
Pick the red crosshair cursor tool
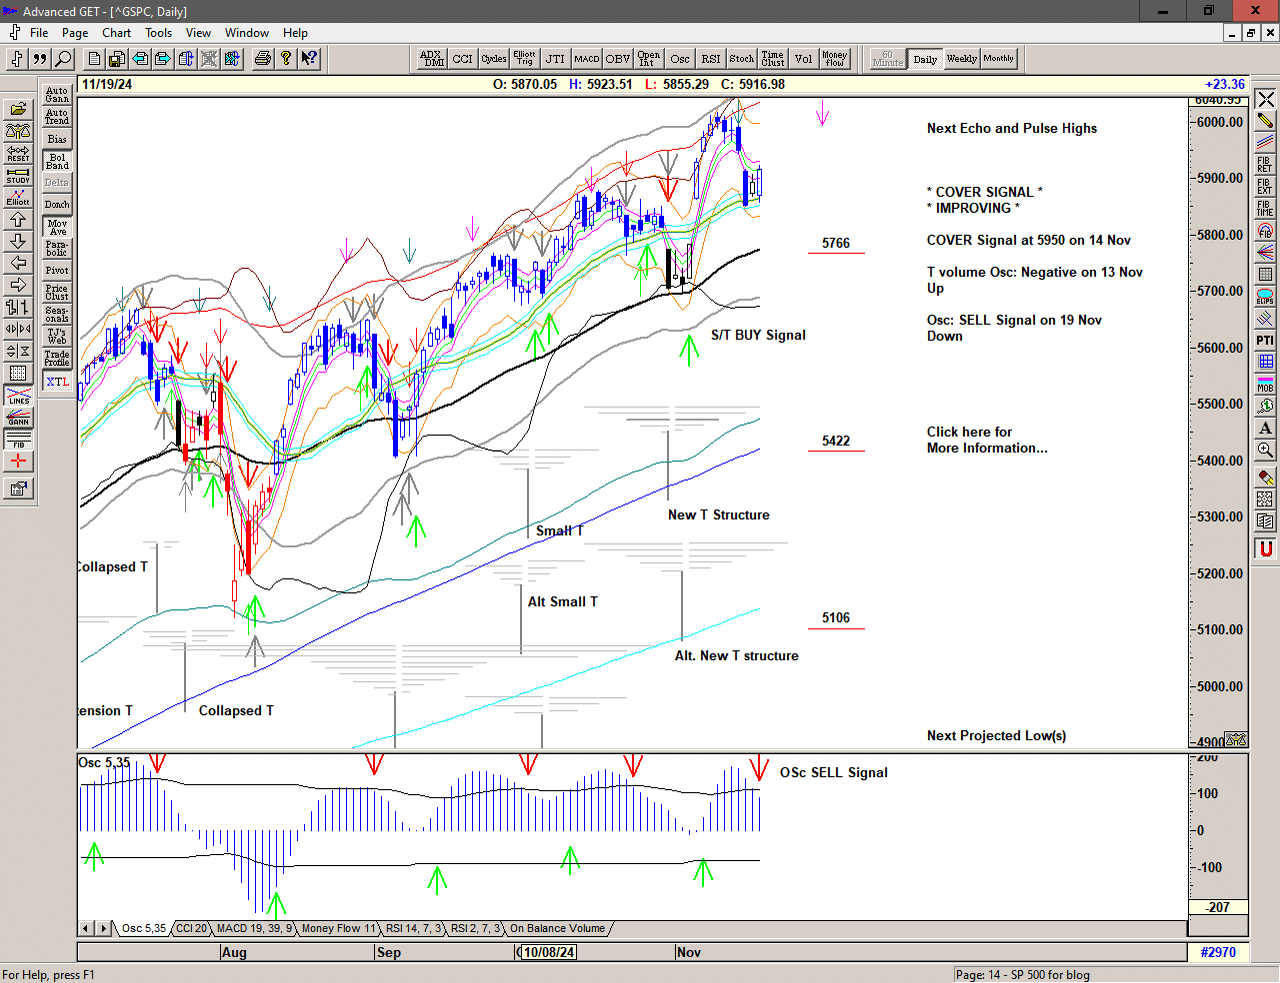tap(18, 461)
